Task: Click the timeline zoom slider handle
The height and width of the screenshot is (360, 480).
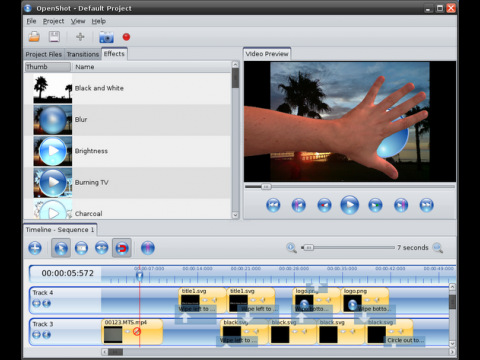Action: click(309, 248)
